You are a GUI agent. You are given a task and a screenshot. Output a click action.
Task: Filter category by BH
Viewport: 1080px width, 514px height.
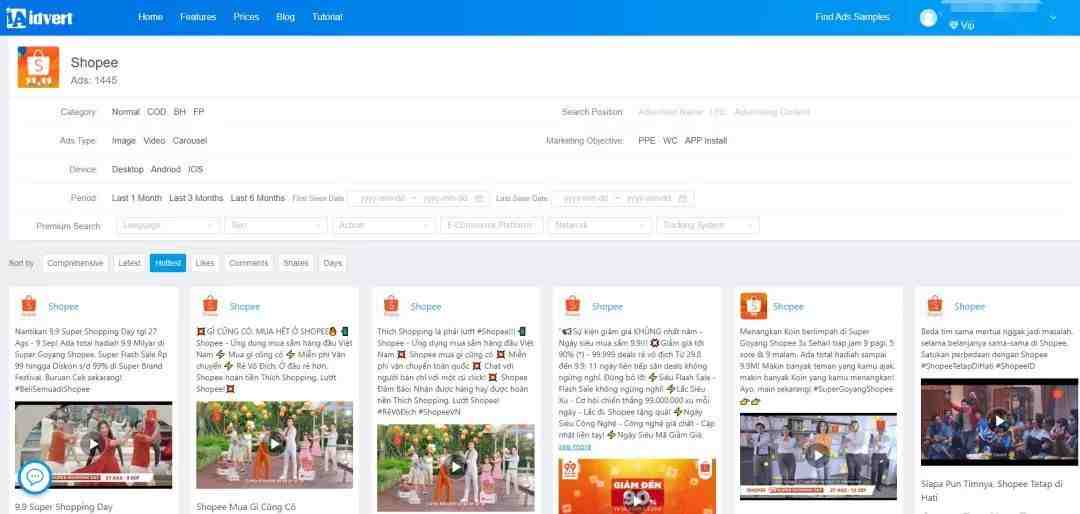(180, 112)
